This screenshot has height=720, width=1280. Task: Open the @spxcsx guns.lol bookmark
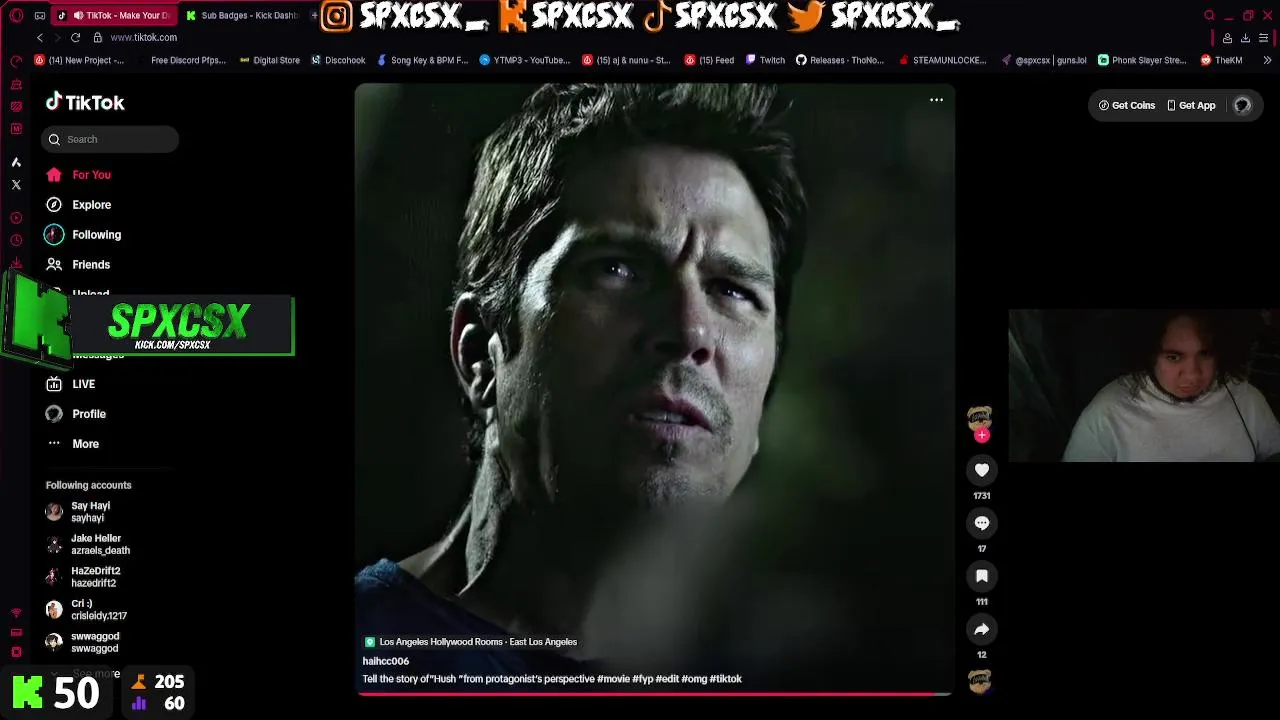1043,60
